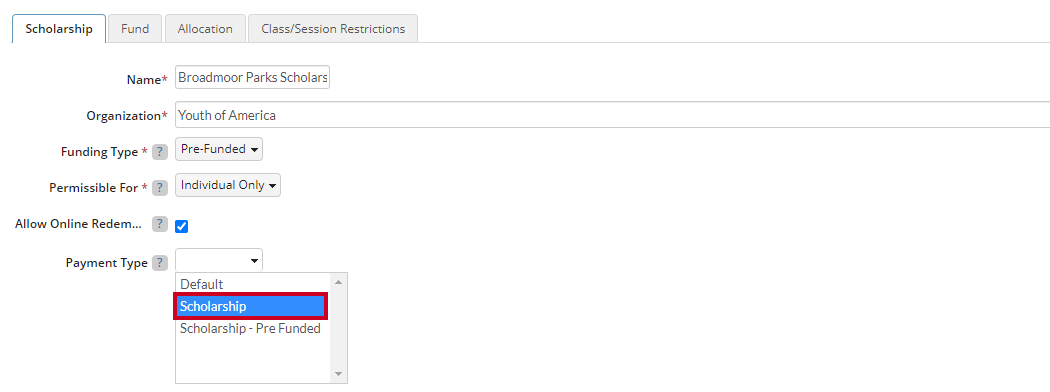Open the Funding Type dropdown
This screenshot has width=1050, height=392.
click(x=219, y=149)
